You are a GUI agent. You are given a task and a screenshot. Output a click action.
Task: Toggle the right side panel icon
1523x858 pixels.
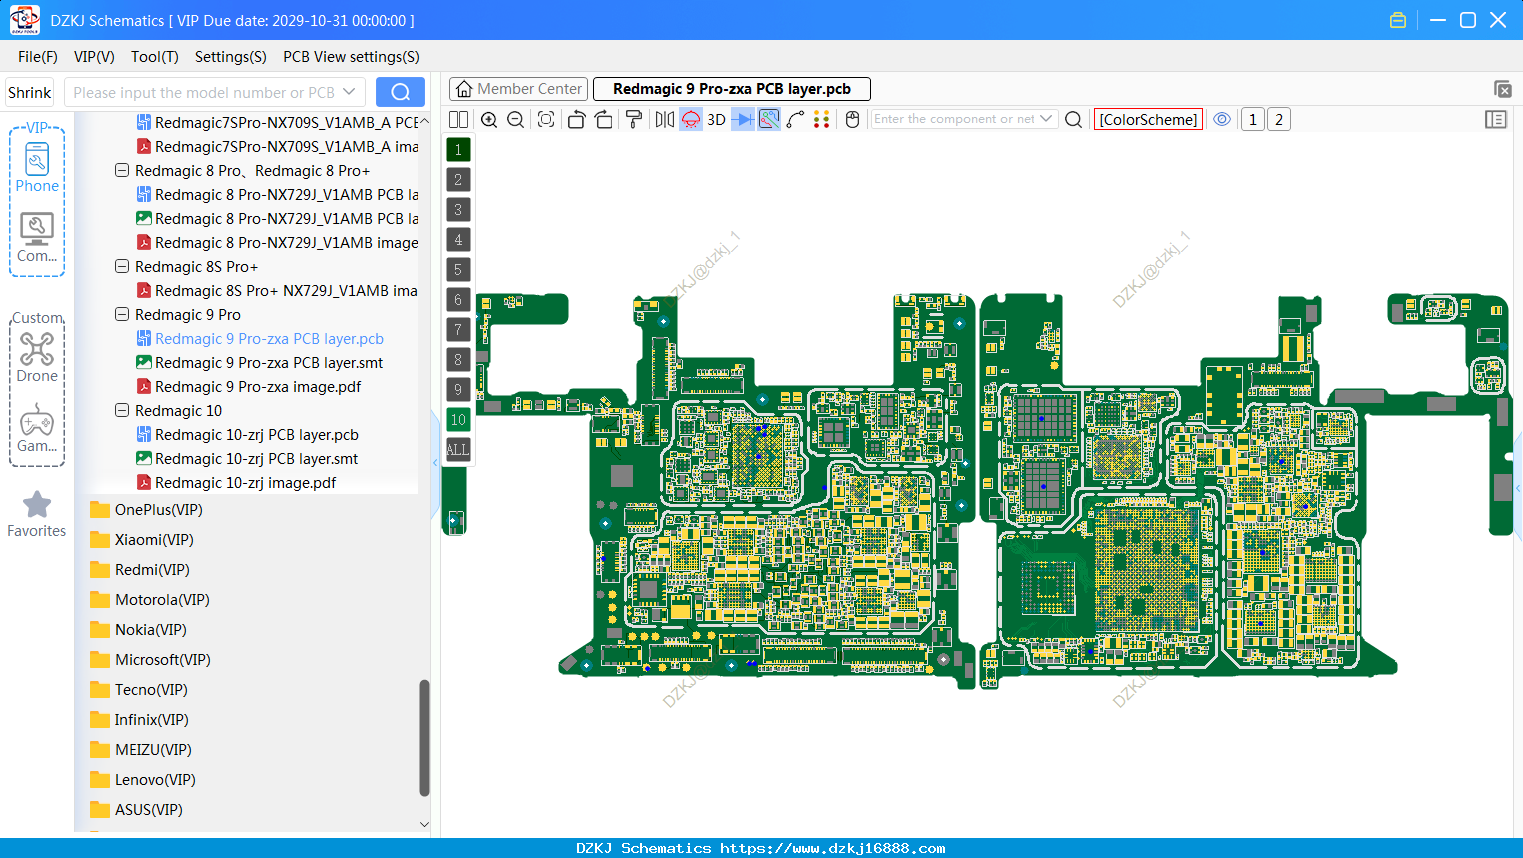click(x=1495, y=119)
